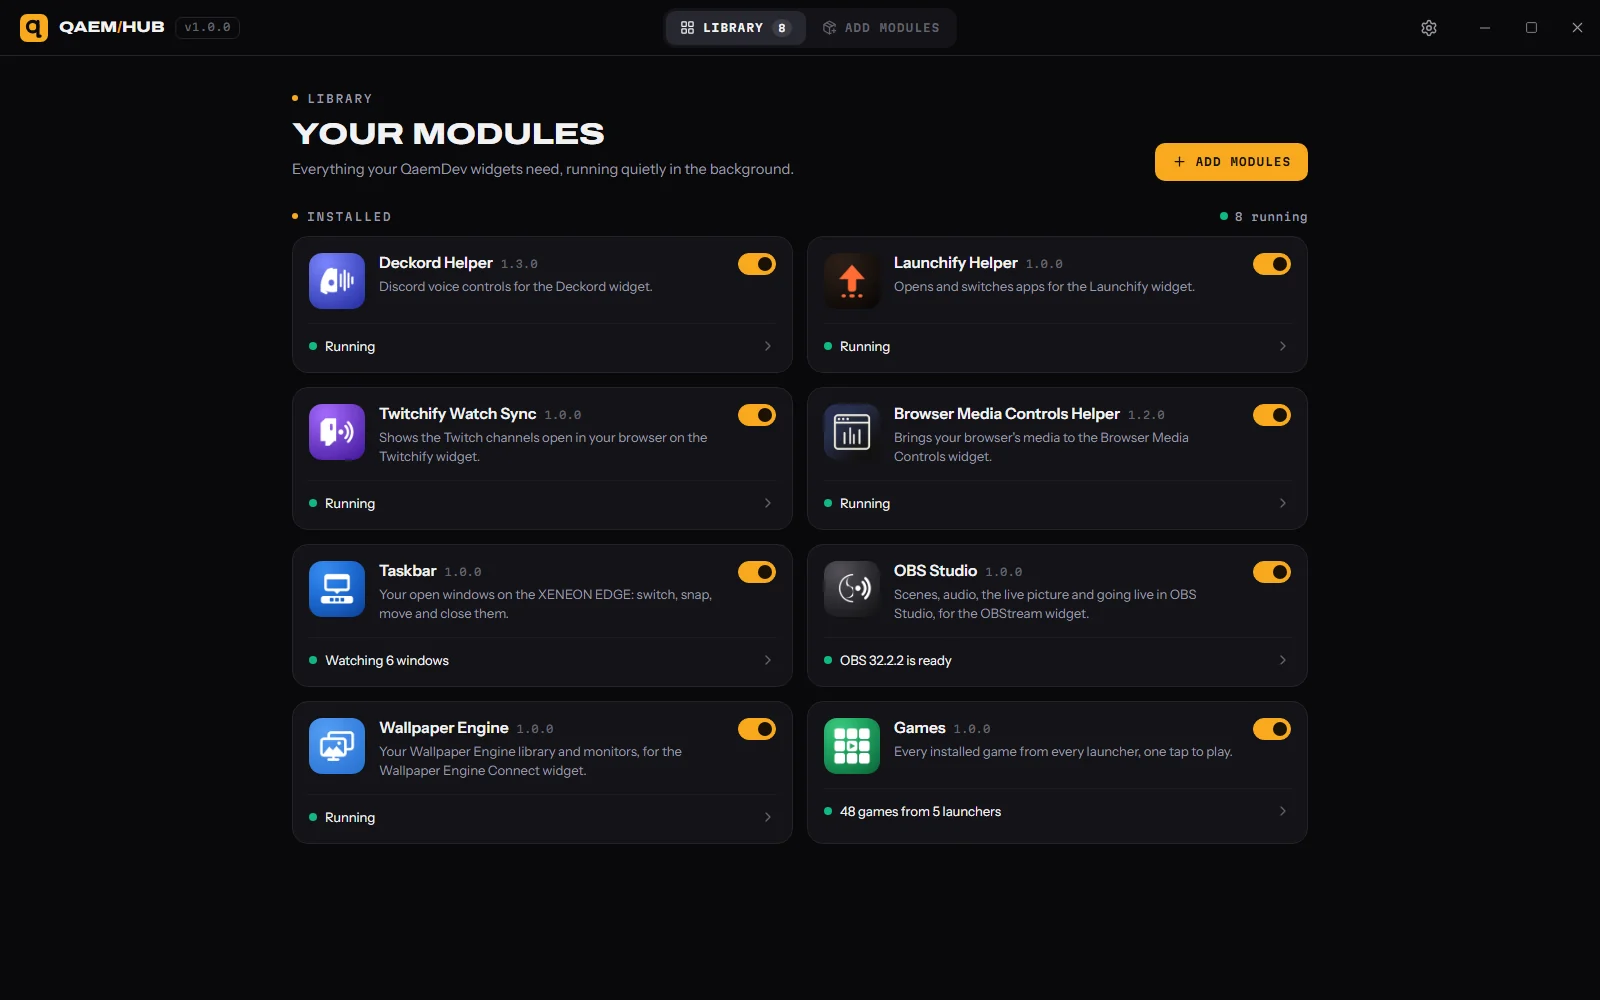Switch off the Wallpaper Engine module
Viewport: 1600px width, 1000px height.
point(757,729)
